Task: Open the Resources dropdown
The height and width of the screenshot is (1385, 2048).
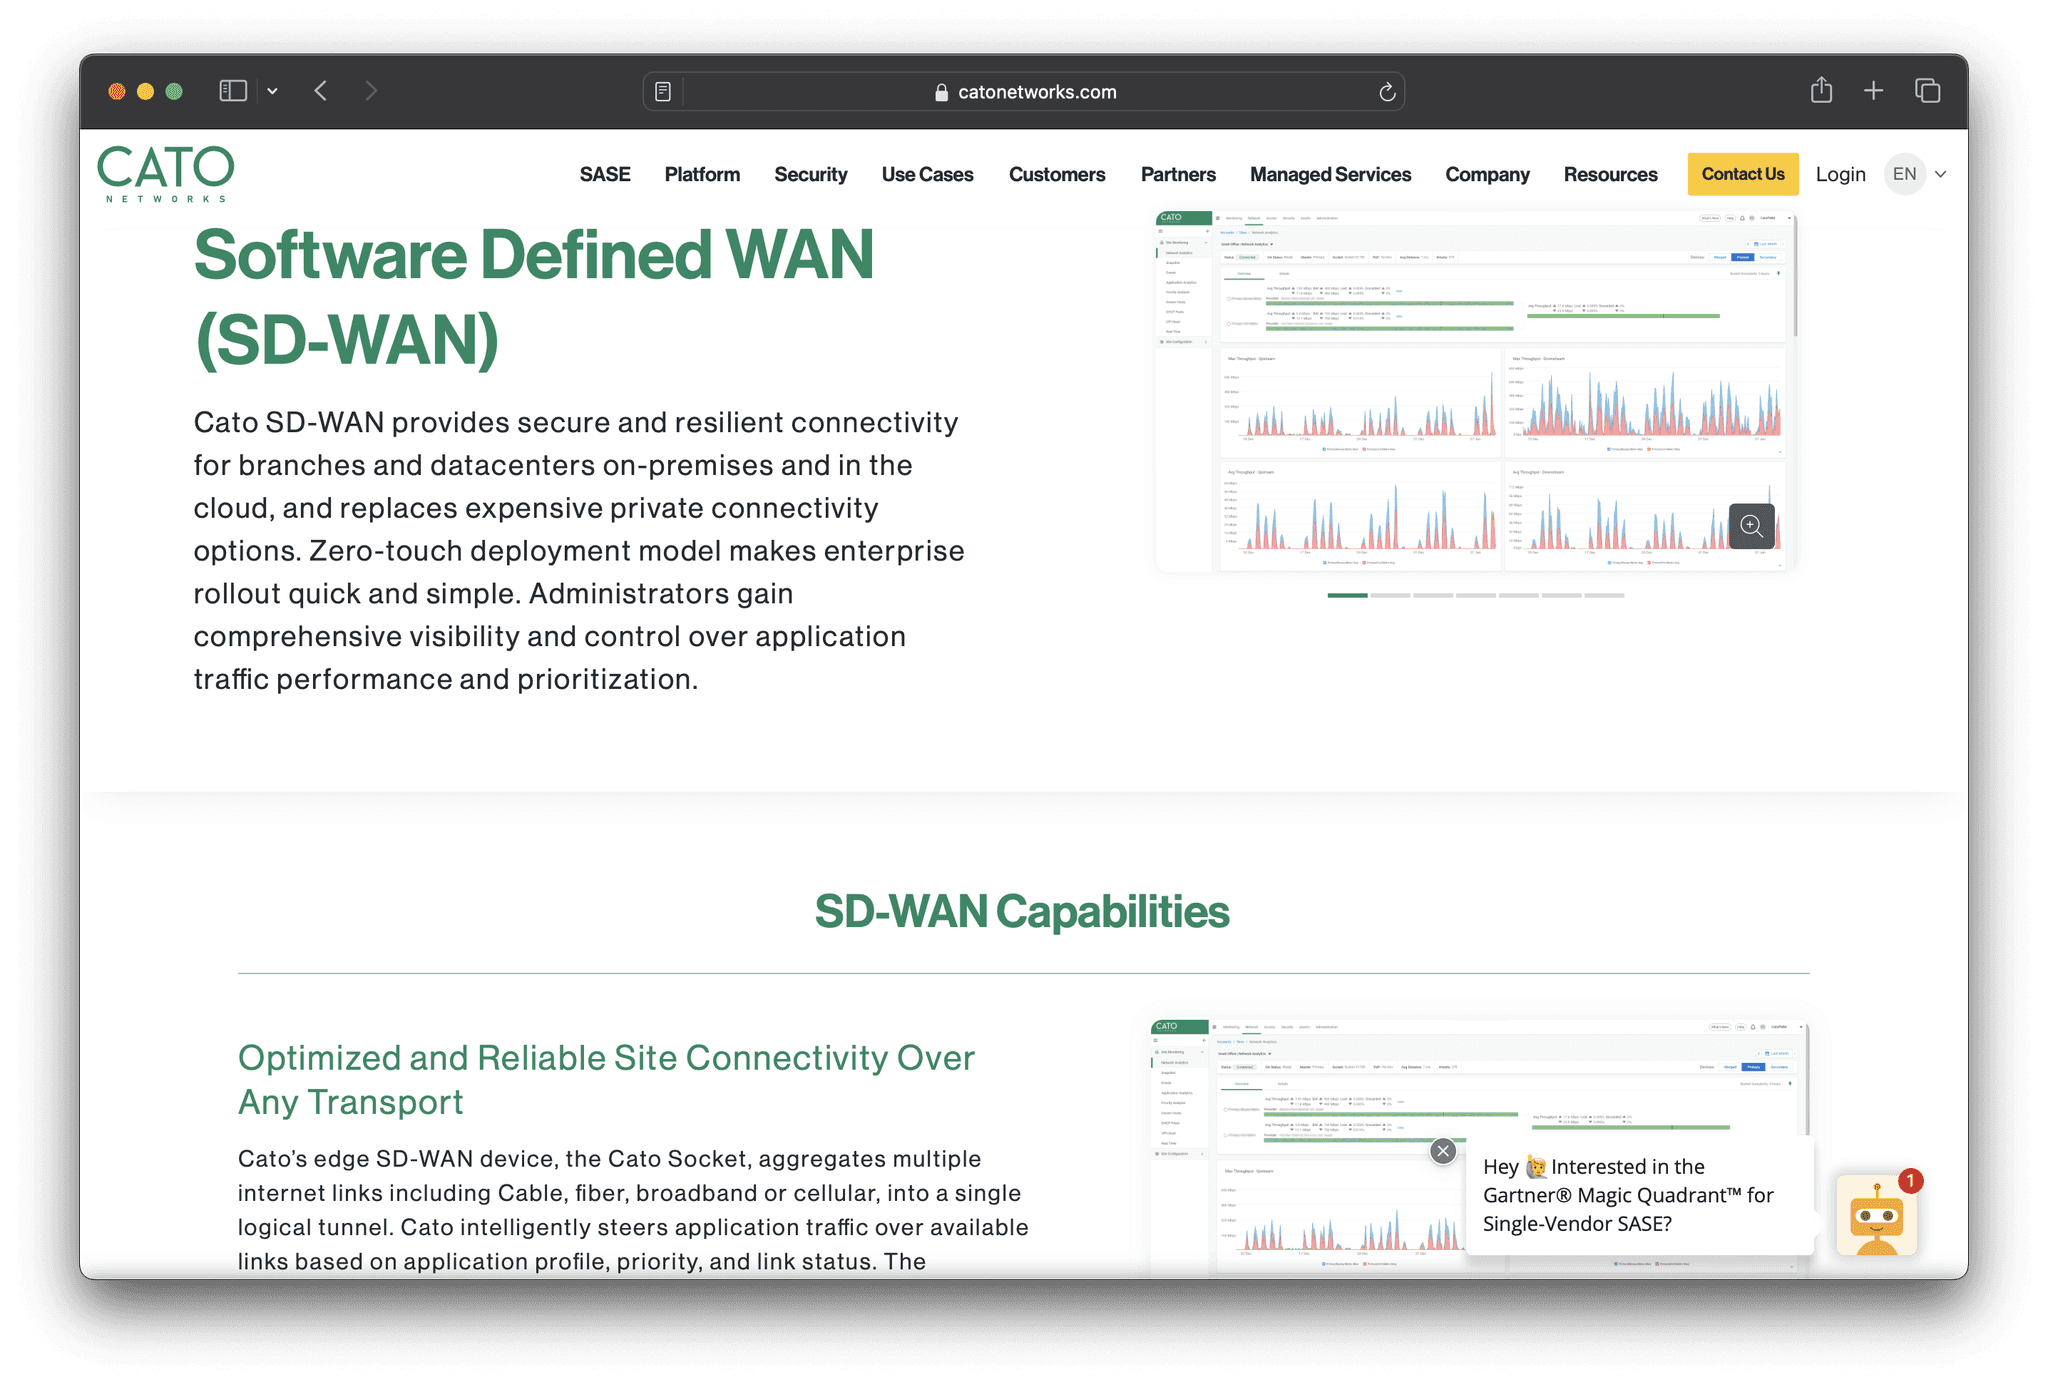Action: (x=1610, y=174)
